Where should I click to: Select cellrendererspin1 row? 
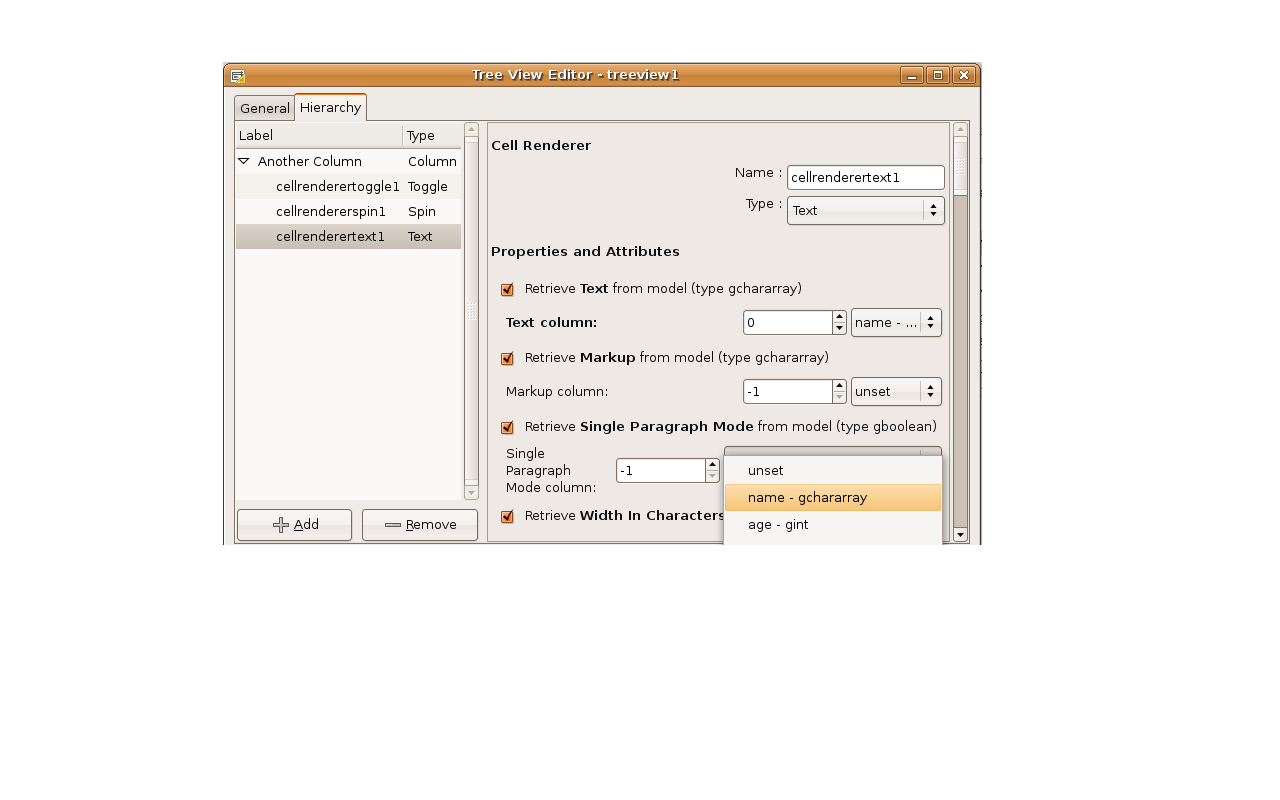(348, 211)
